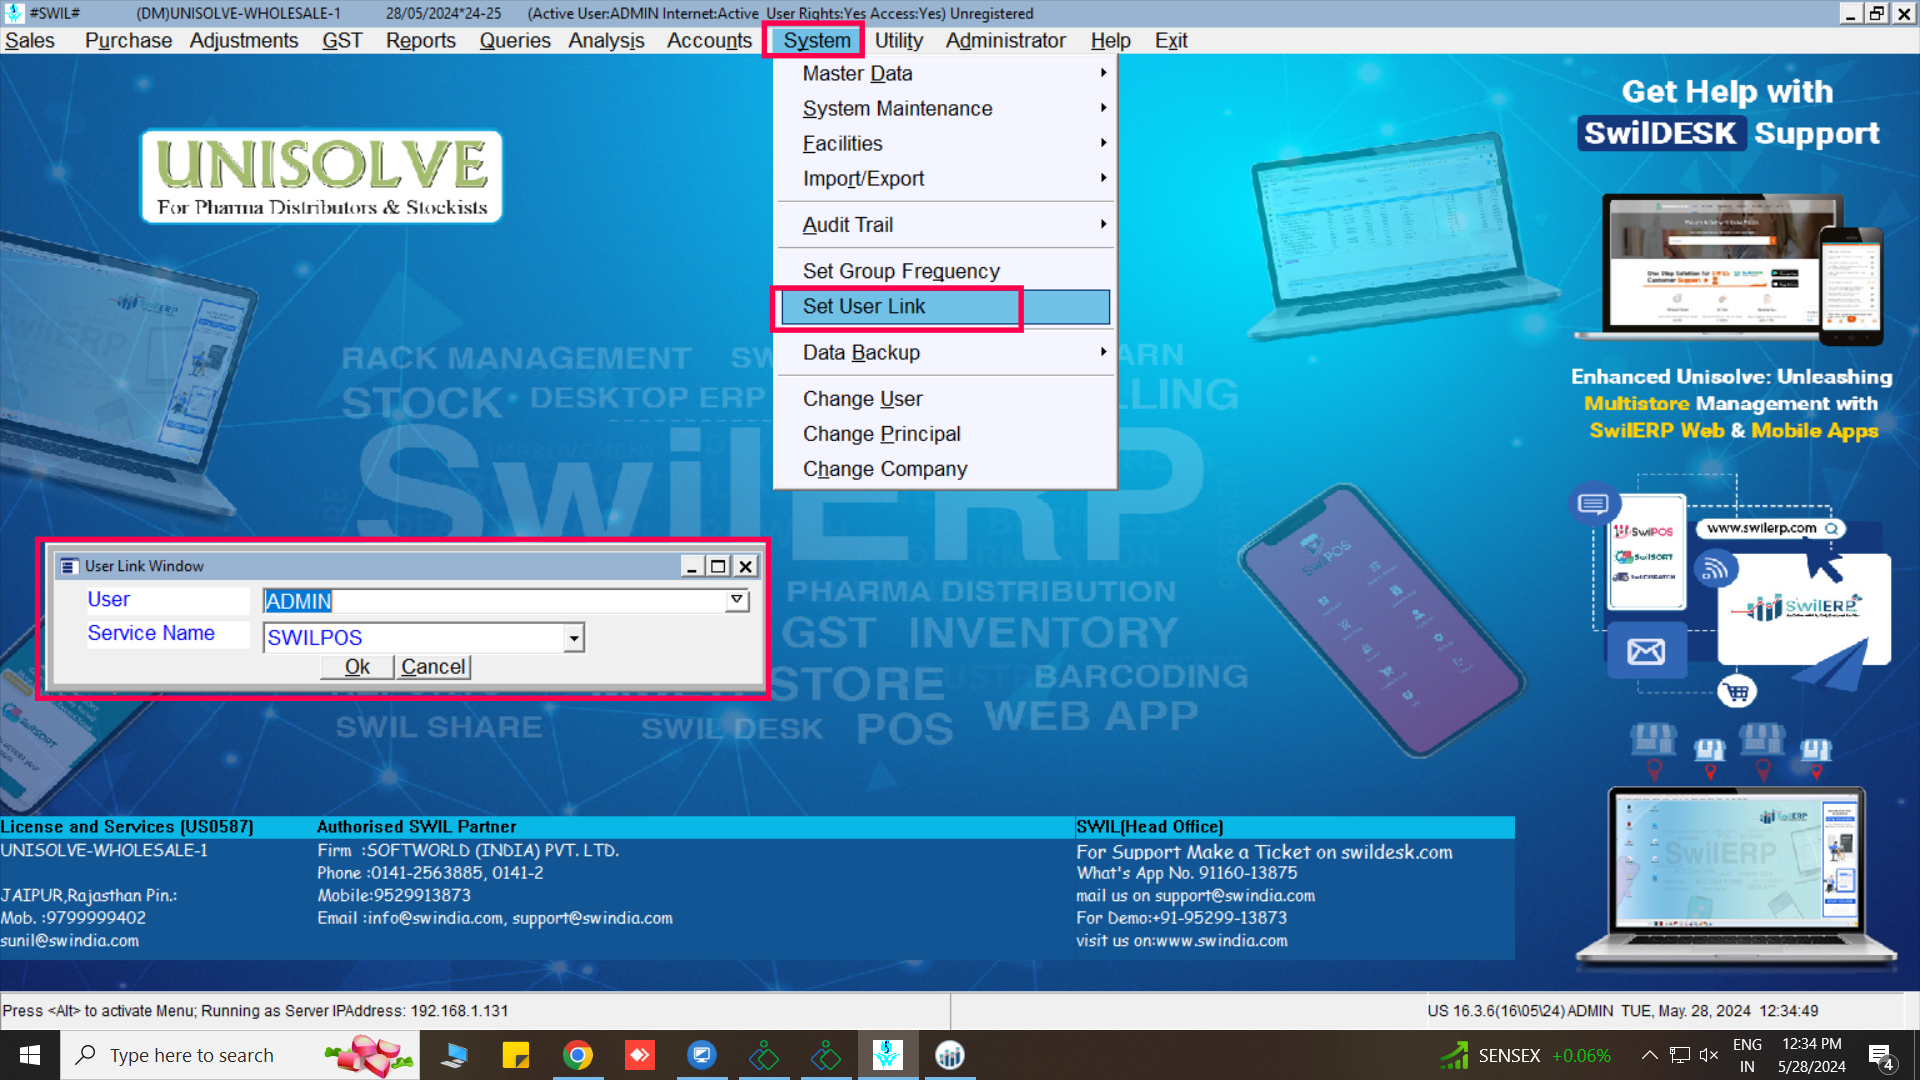Choose Change User from System menu

tap(945, 398)
